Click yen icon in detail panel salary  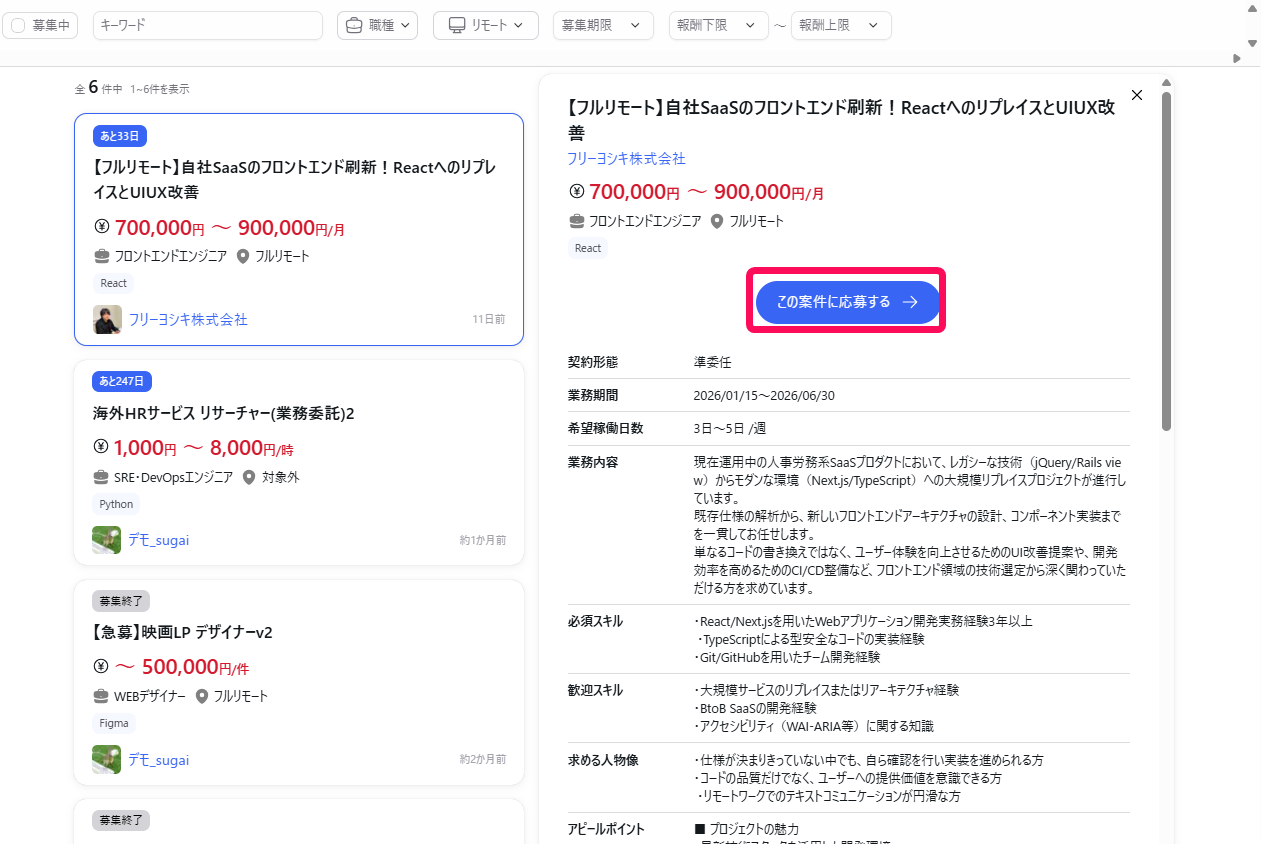[x=576, y=191]
